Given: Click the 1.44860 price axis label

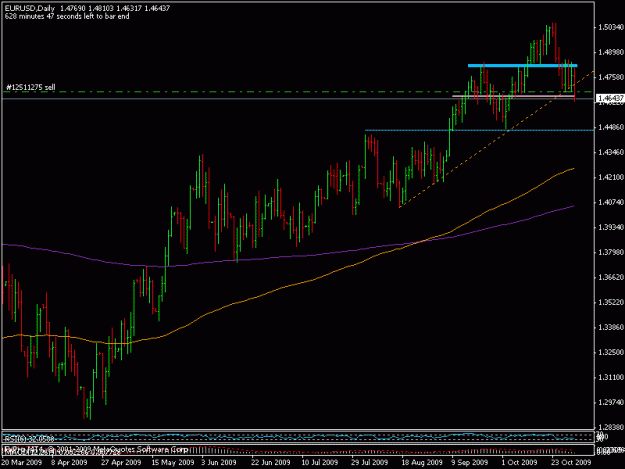Looking at the screenshot, I should pos(611,127).
